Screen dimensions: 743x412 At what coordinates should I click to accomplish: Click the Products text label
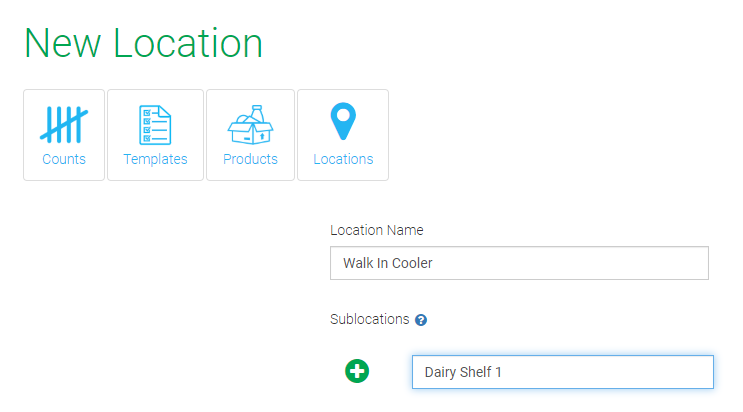click(x=250, y=159)
